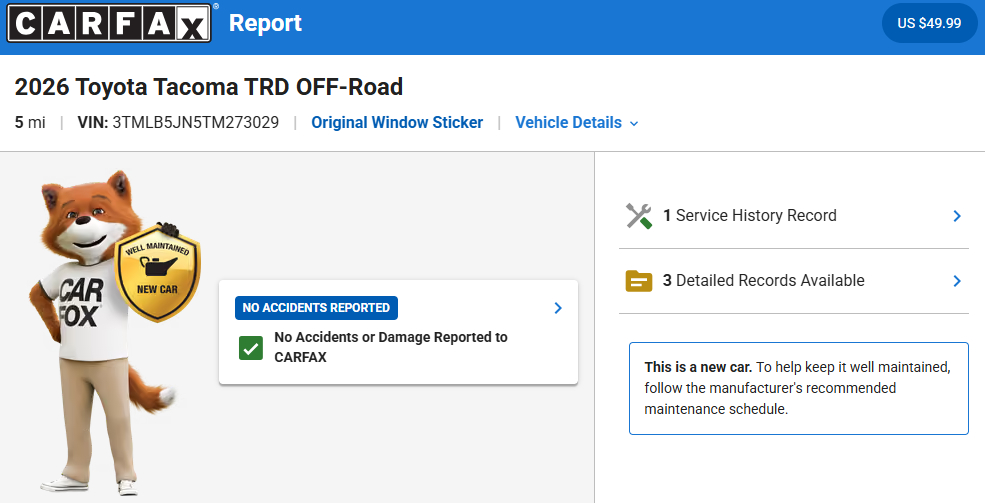Image resolution: width=985 pixels, height=503 pixels.
Task: Click chevron beside Service History Record
Action: tap(957, 216)
